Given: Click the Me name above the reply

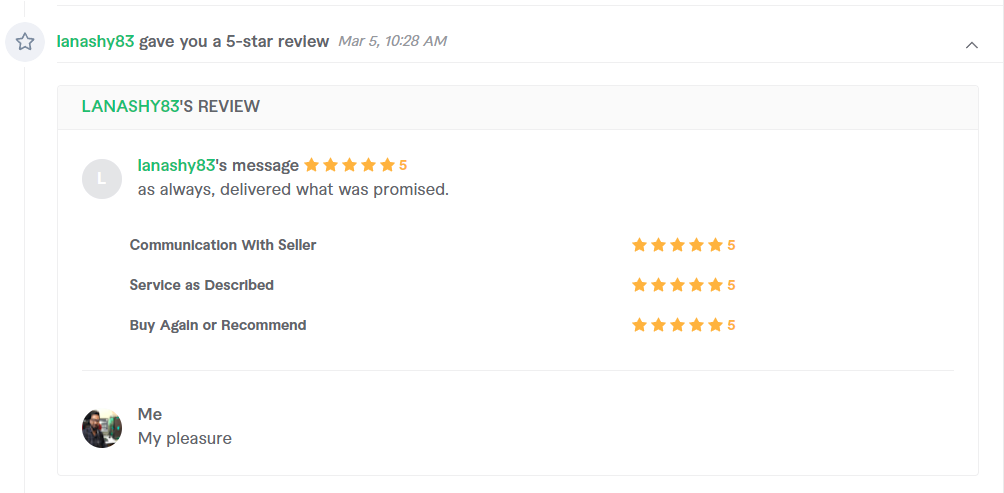Looking at the screenshot, I should click(x=150, y=414).
